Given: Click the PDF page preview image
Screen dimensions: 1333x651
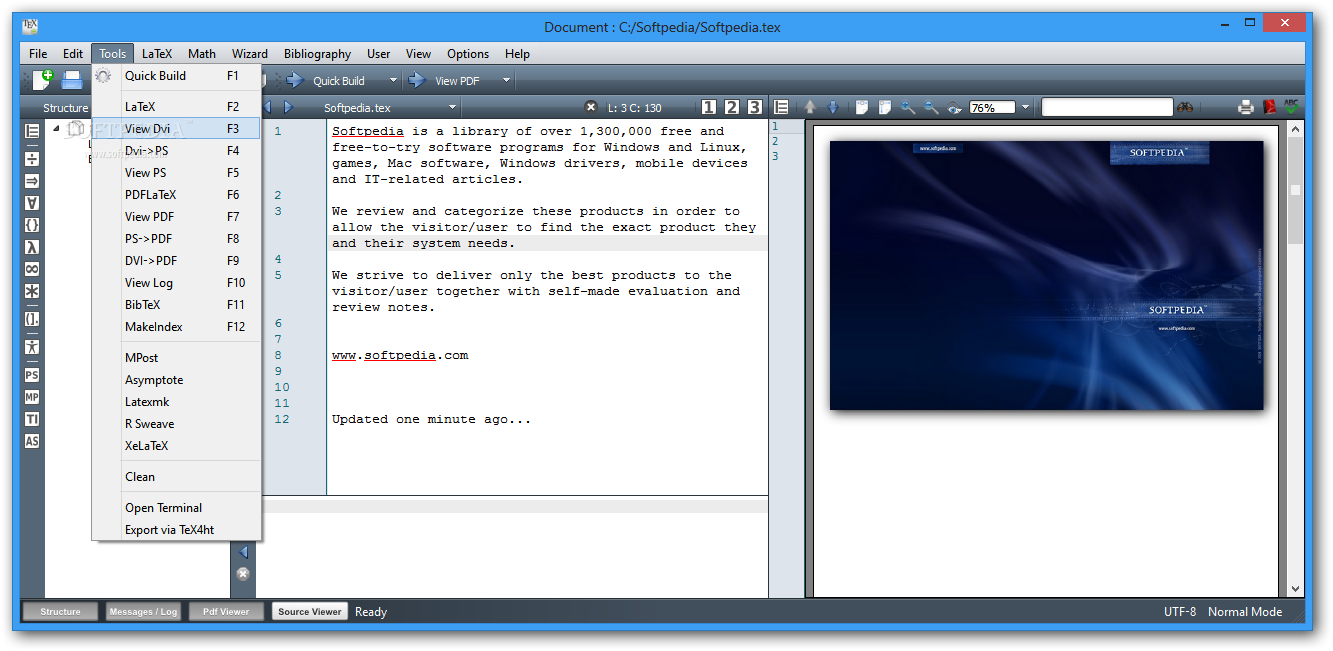Looking at the screenshot, I should point(1046,275).
